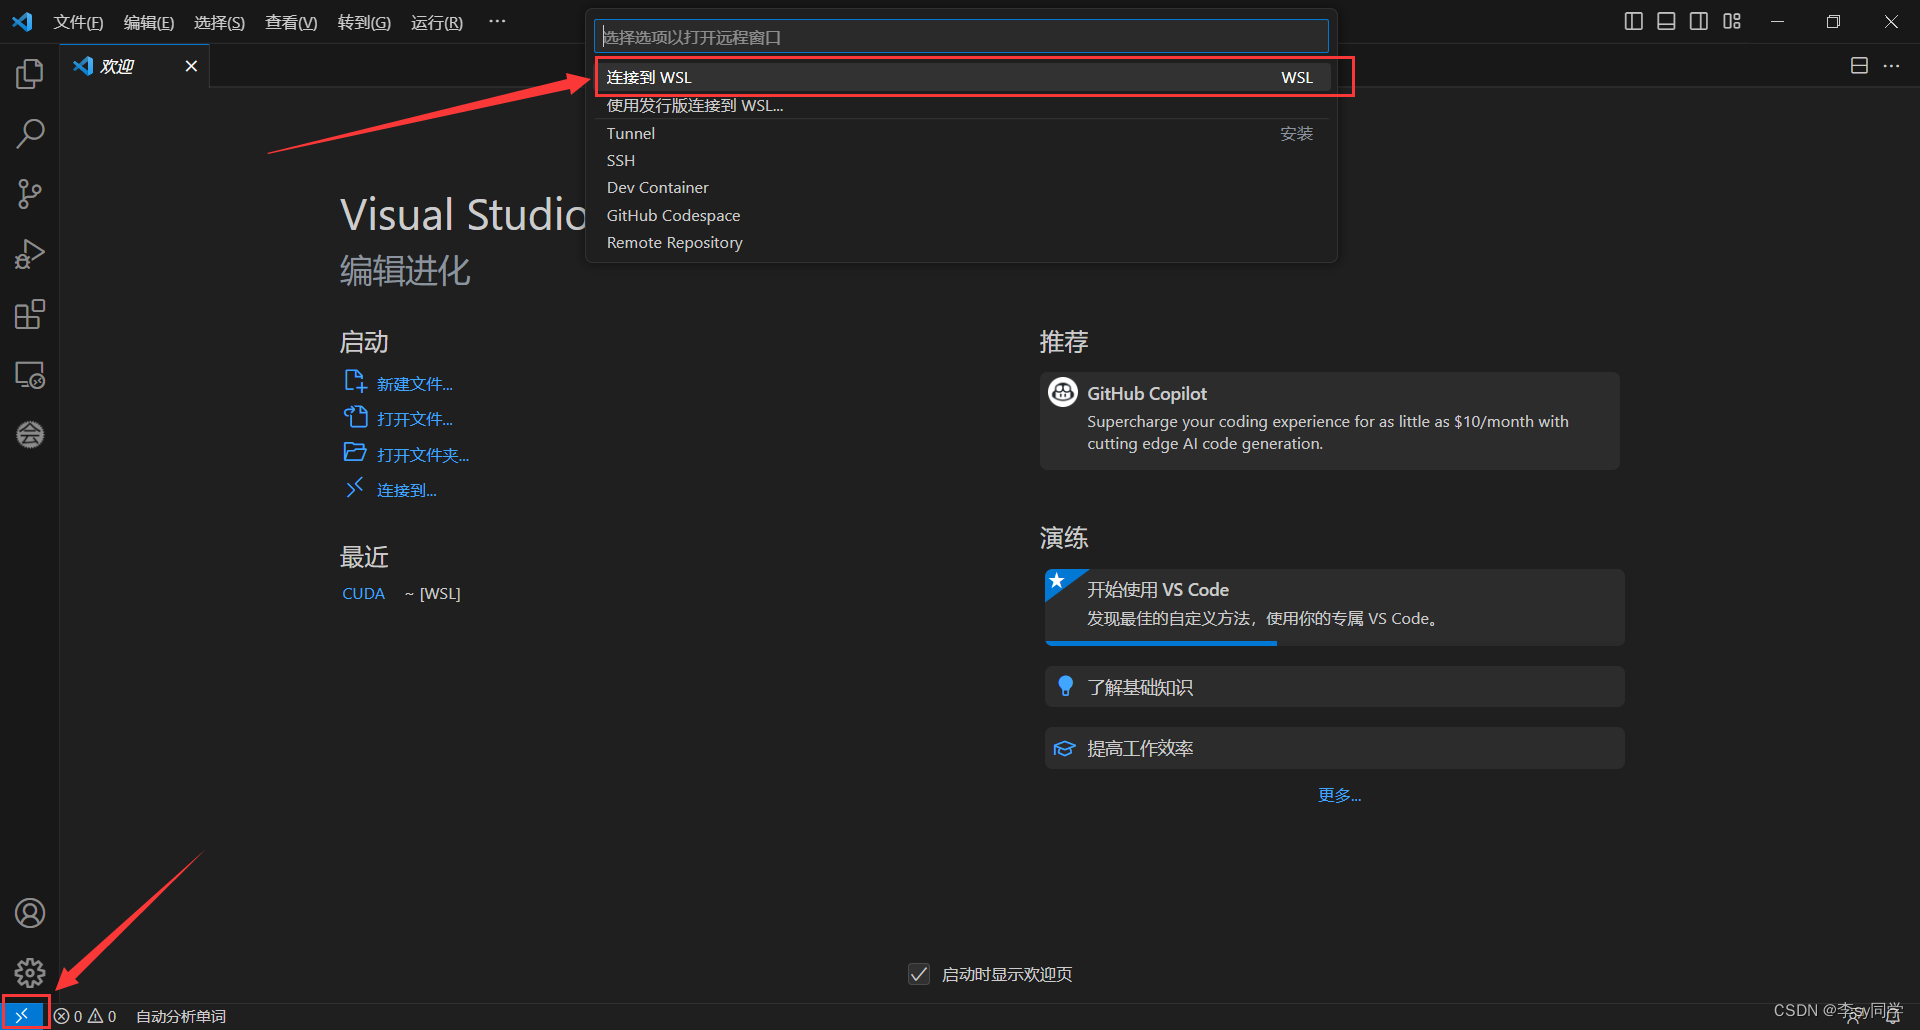The width and height of the screenshot is (1920, 1030).
Task: Open the File menu
Action: coord(78,22)
